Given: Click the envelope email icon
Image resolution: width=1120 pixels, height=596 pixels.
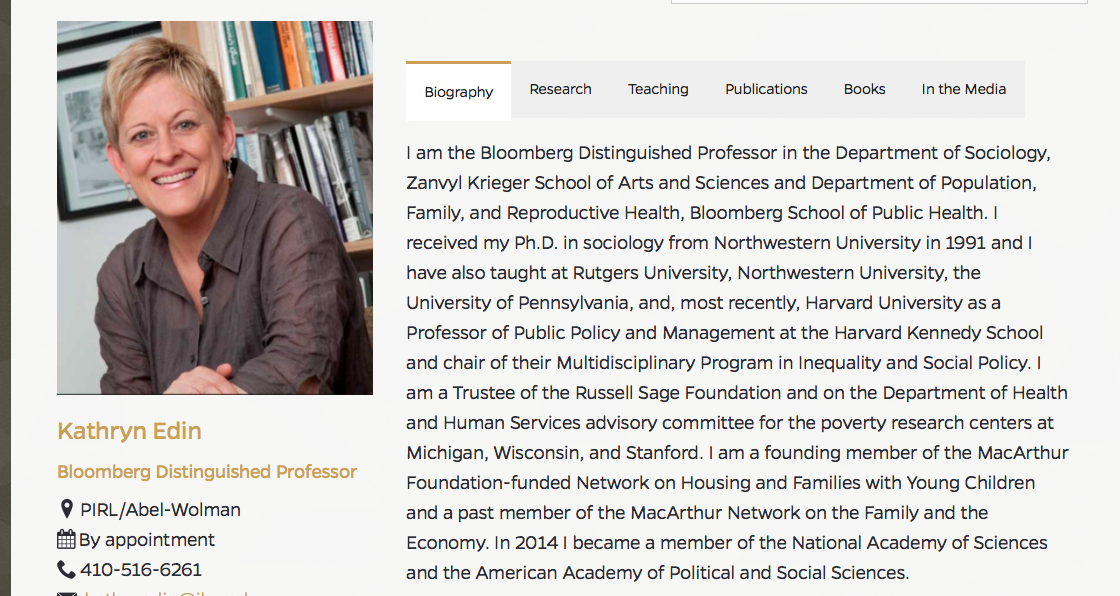Looking at the screenshot, I should [x=66, y=592].
